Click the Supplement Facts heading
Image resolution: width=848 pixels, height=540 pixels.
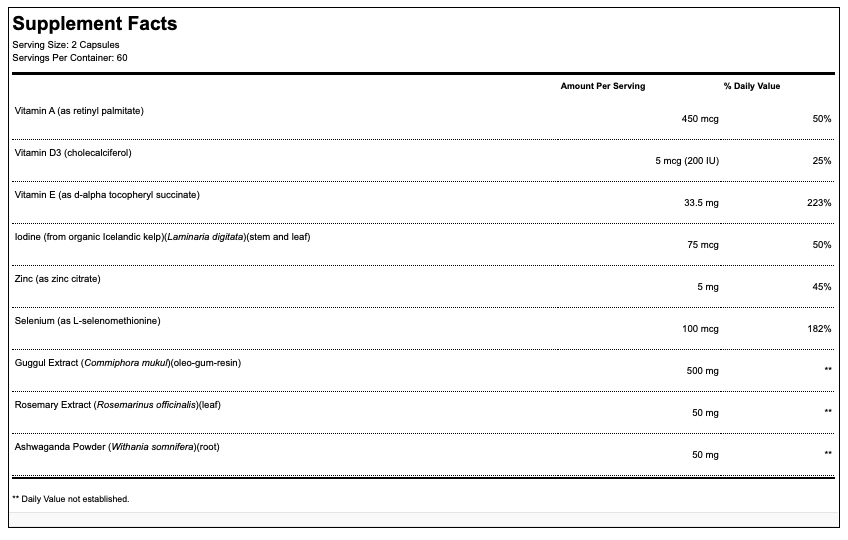click(95, 24)
